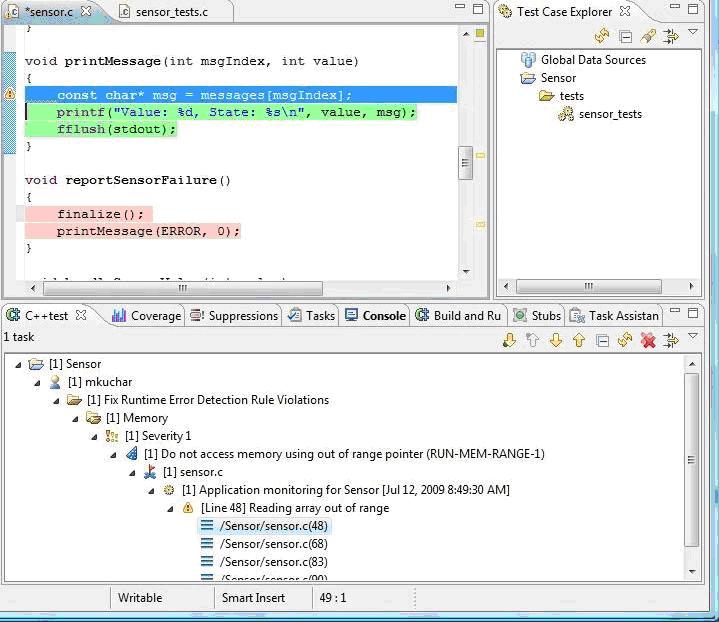Click the sensor_tests gear icon

(566, 114)
